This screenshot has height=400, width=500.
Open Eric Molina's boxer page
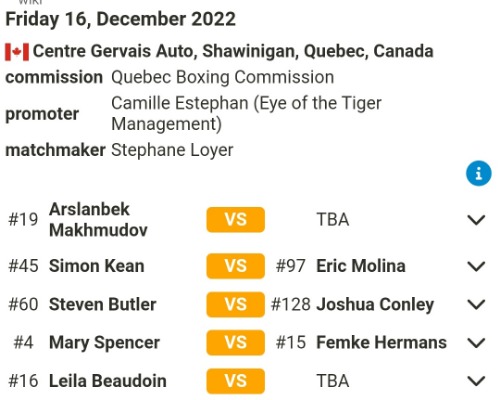(361, 266)
